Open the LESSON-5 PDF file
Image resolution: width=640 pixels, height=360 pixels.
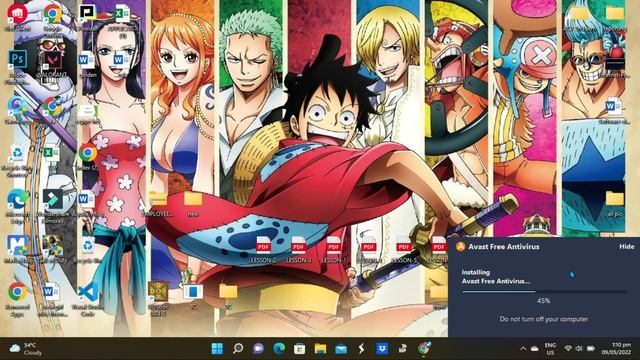click(x=404, y=249)
